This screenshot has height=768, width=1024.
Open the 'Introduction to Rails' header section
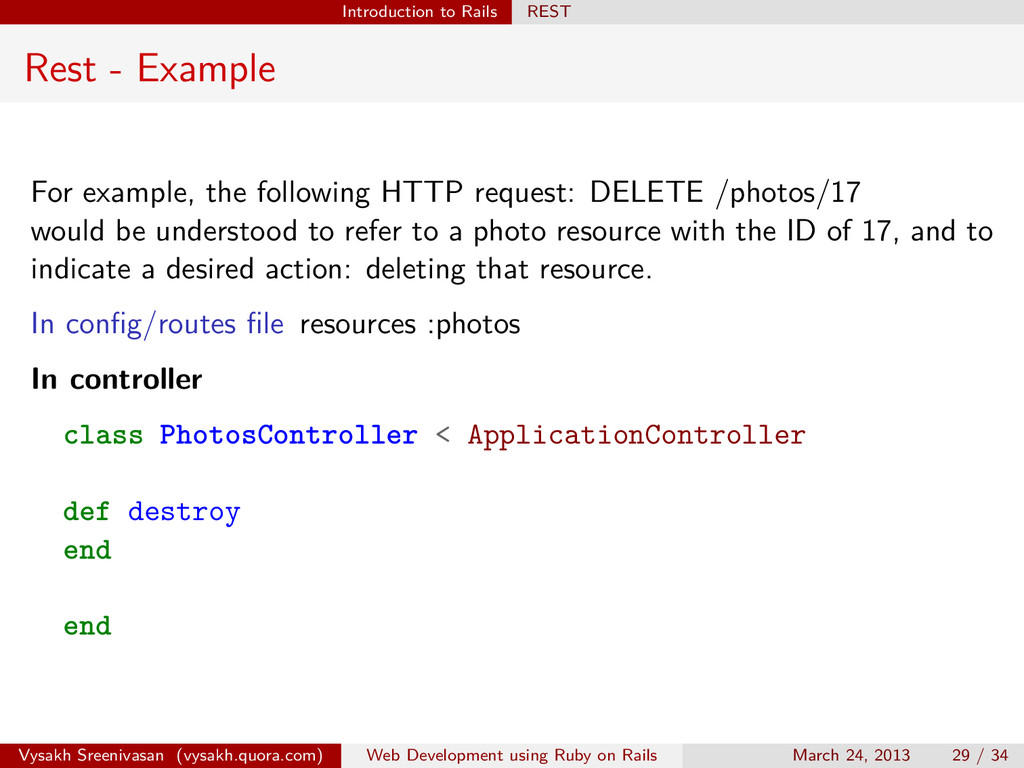tap(419, 12)
